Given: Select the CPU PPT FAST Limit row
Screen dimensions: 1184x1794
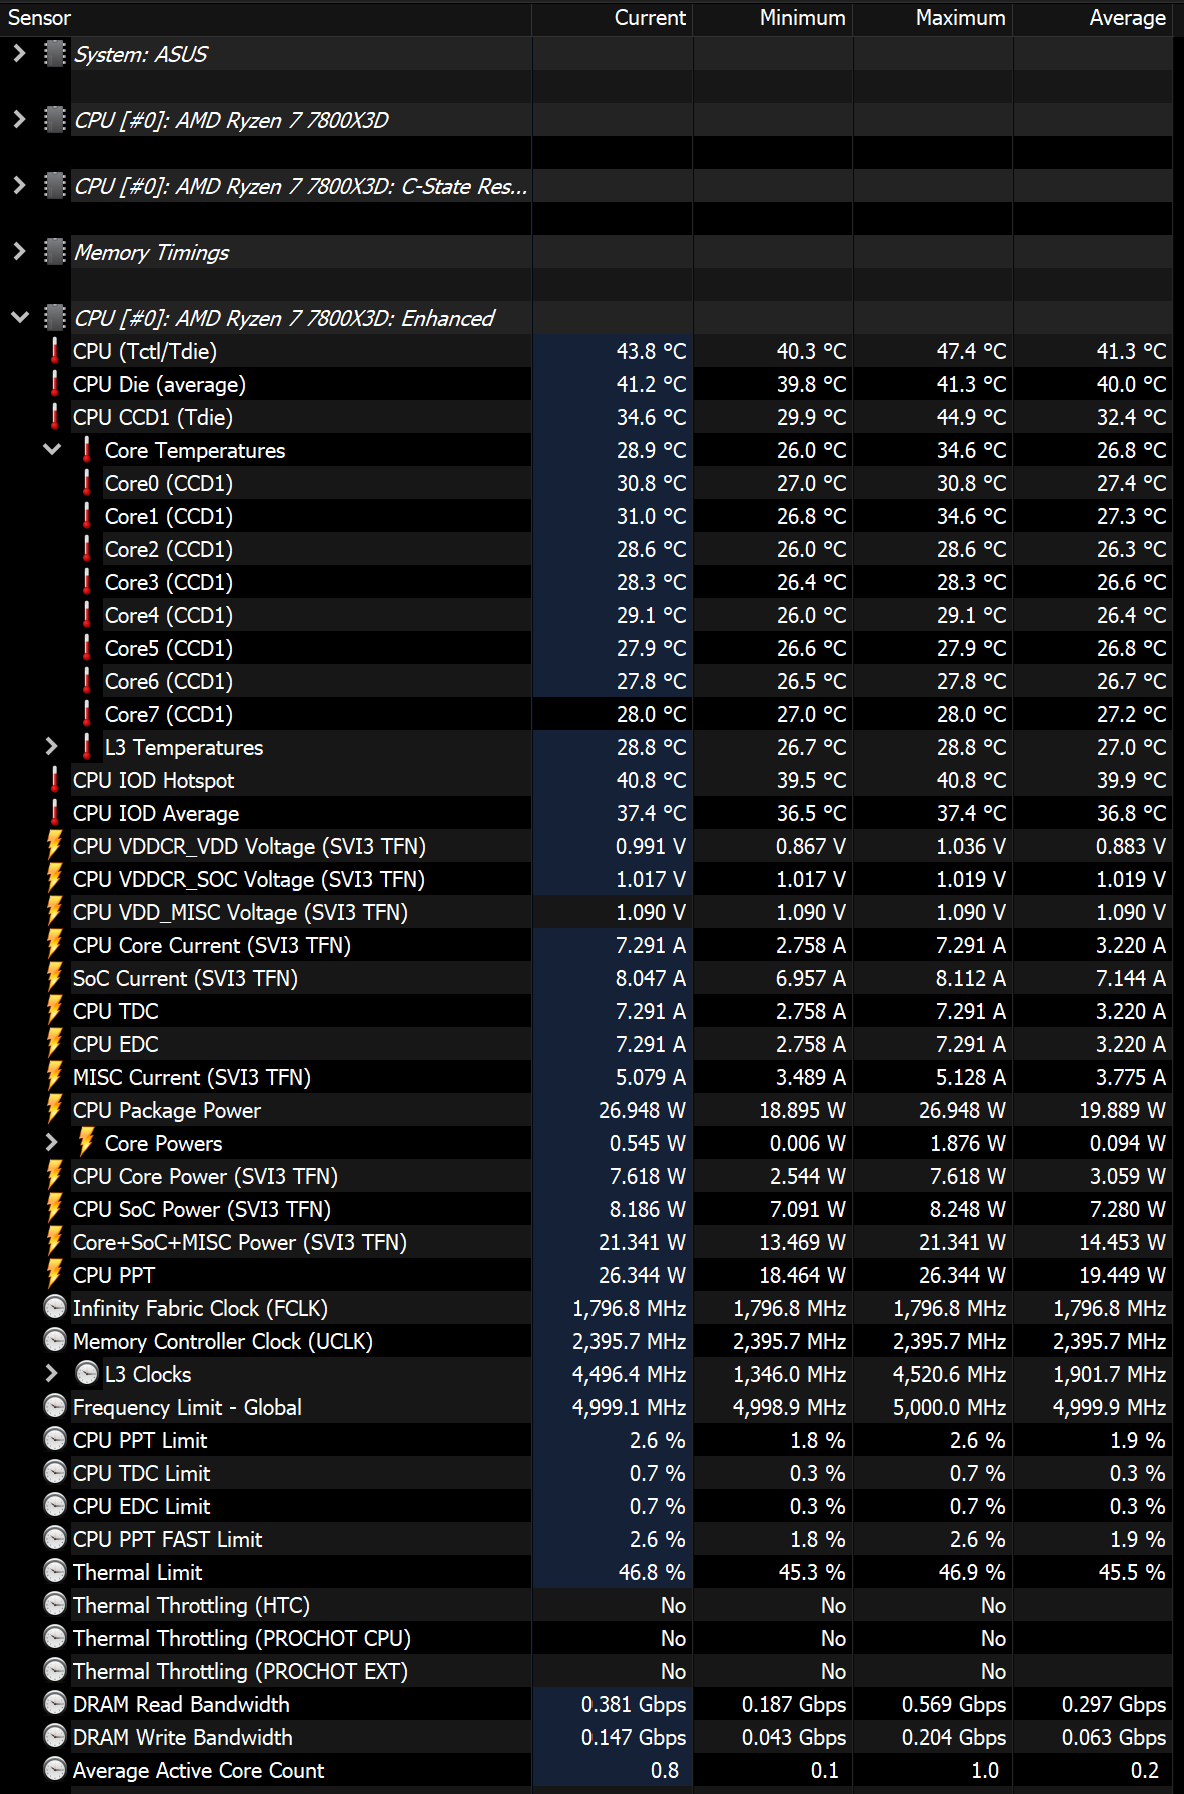Looking at the screenshot, I should [586, 1539].
